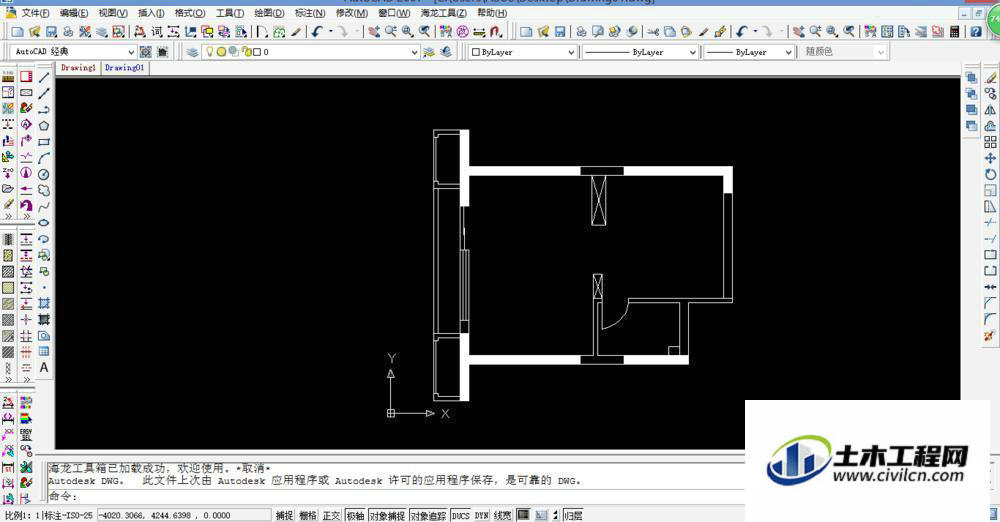The width and height of the screenshot is (1000, 522).
Task: Select the Table tool in draw toolbar
Action: click(44, 351)
